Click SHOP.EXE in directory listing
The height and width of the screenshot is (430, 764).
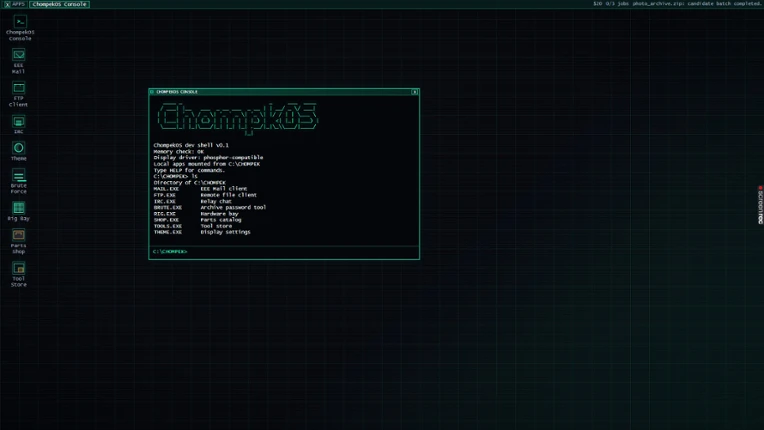pyautogui.click(x=166, y=220)
